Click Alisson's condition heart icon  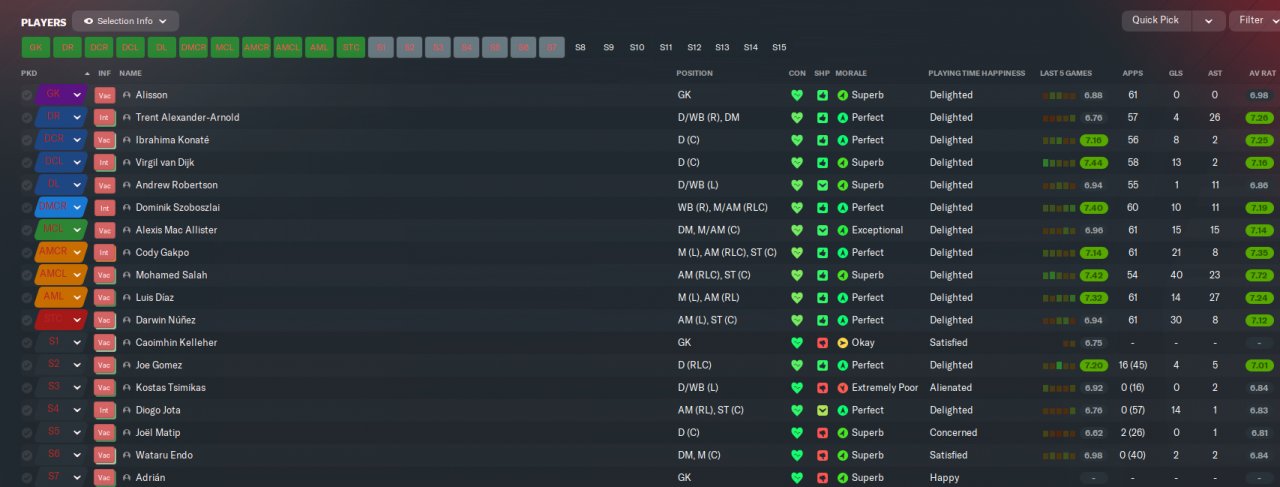[x=797, y=95]
